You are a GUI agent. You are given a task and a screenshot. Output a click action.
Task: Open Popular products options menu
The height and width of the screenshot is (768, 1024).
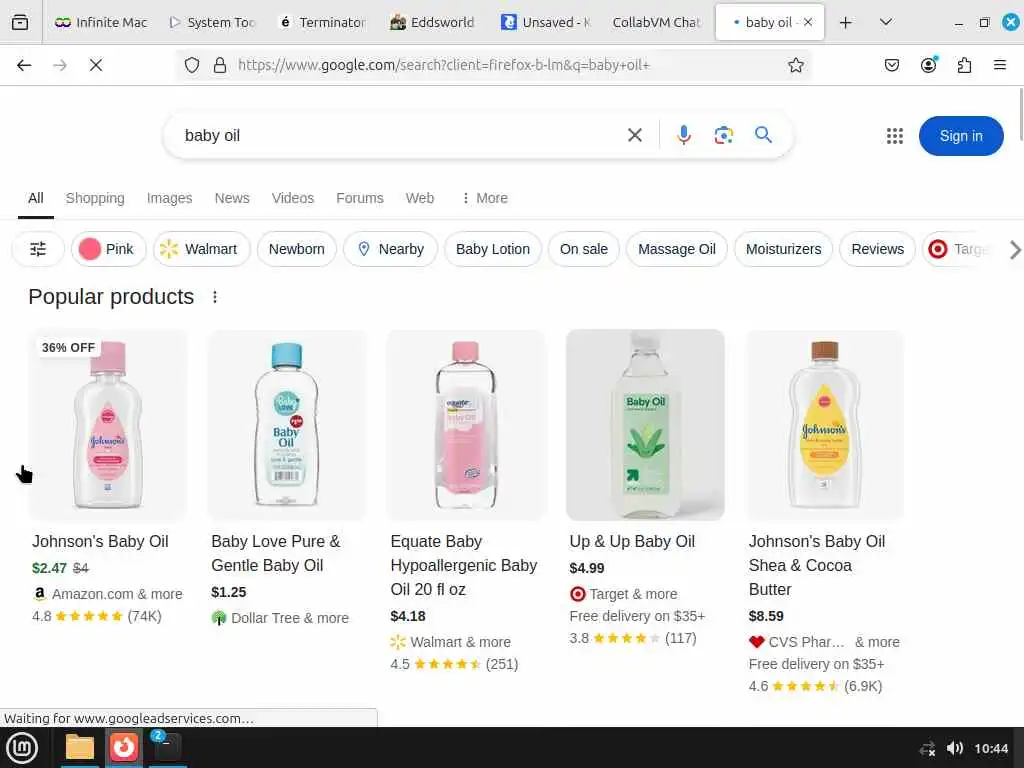click(x=215, y=297)
